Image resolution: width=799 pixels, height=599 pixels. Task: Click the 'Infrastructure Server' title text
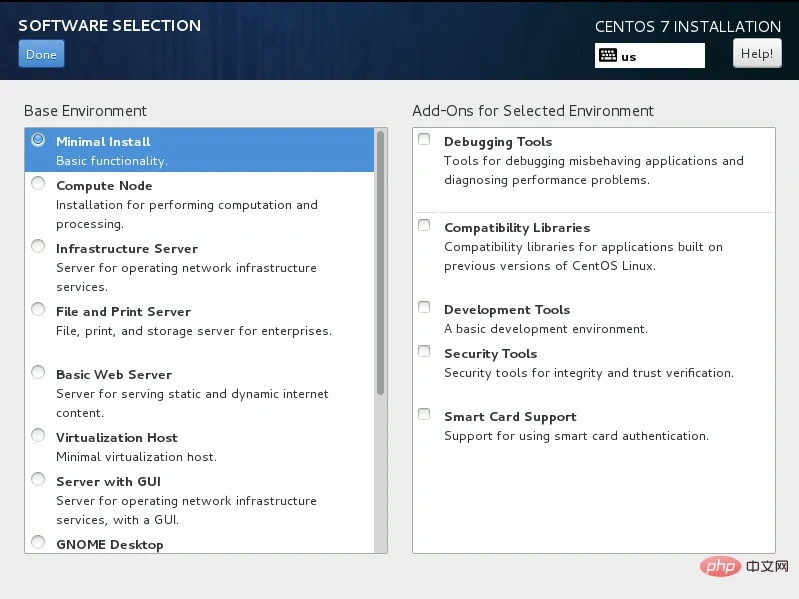coord(127,249)
